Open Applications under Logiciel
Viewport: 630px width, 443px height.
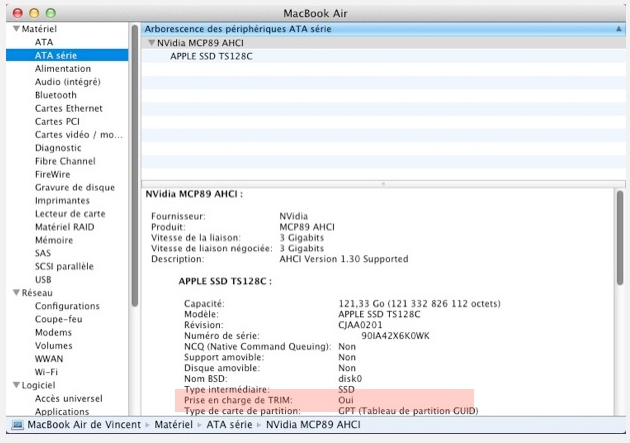point(62,412)
